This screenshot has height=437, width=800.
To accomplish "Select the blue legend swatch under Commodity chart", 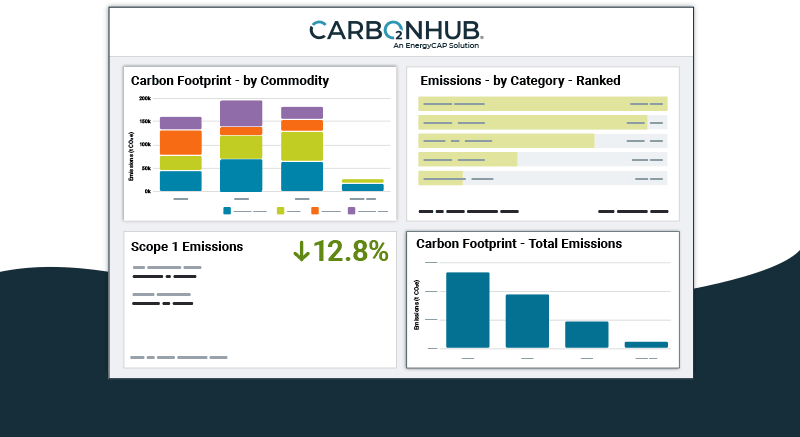I will click(228, 211).
